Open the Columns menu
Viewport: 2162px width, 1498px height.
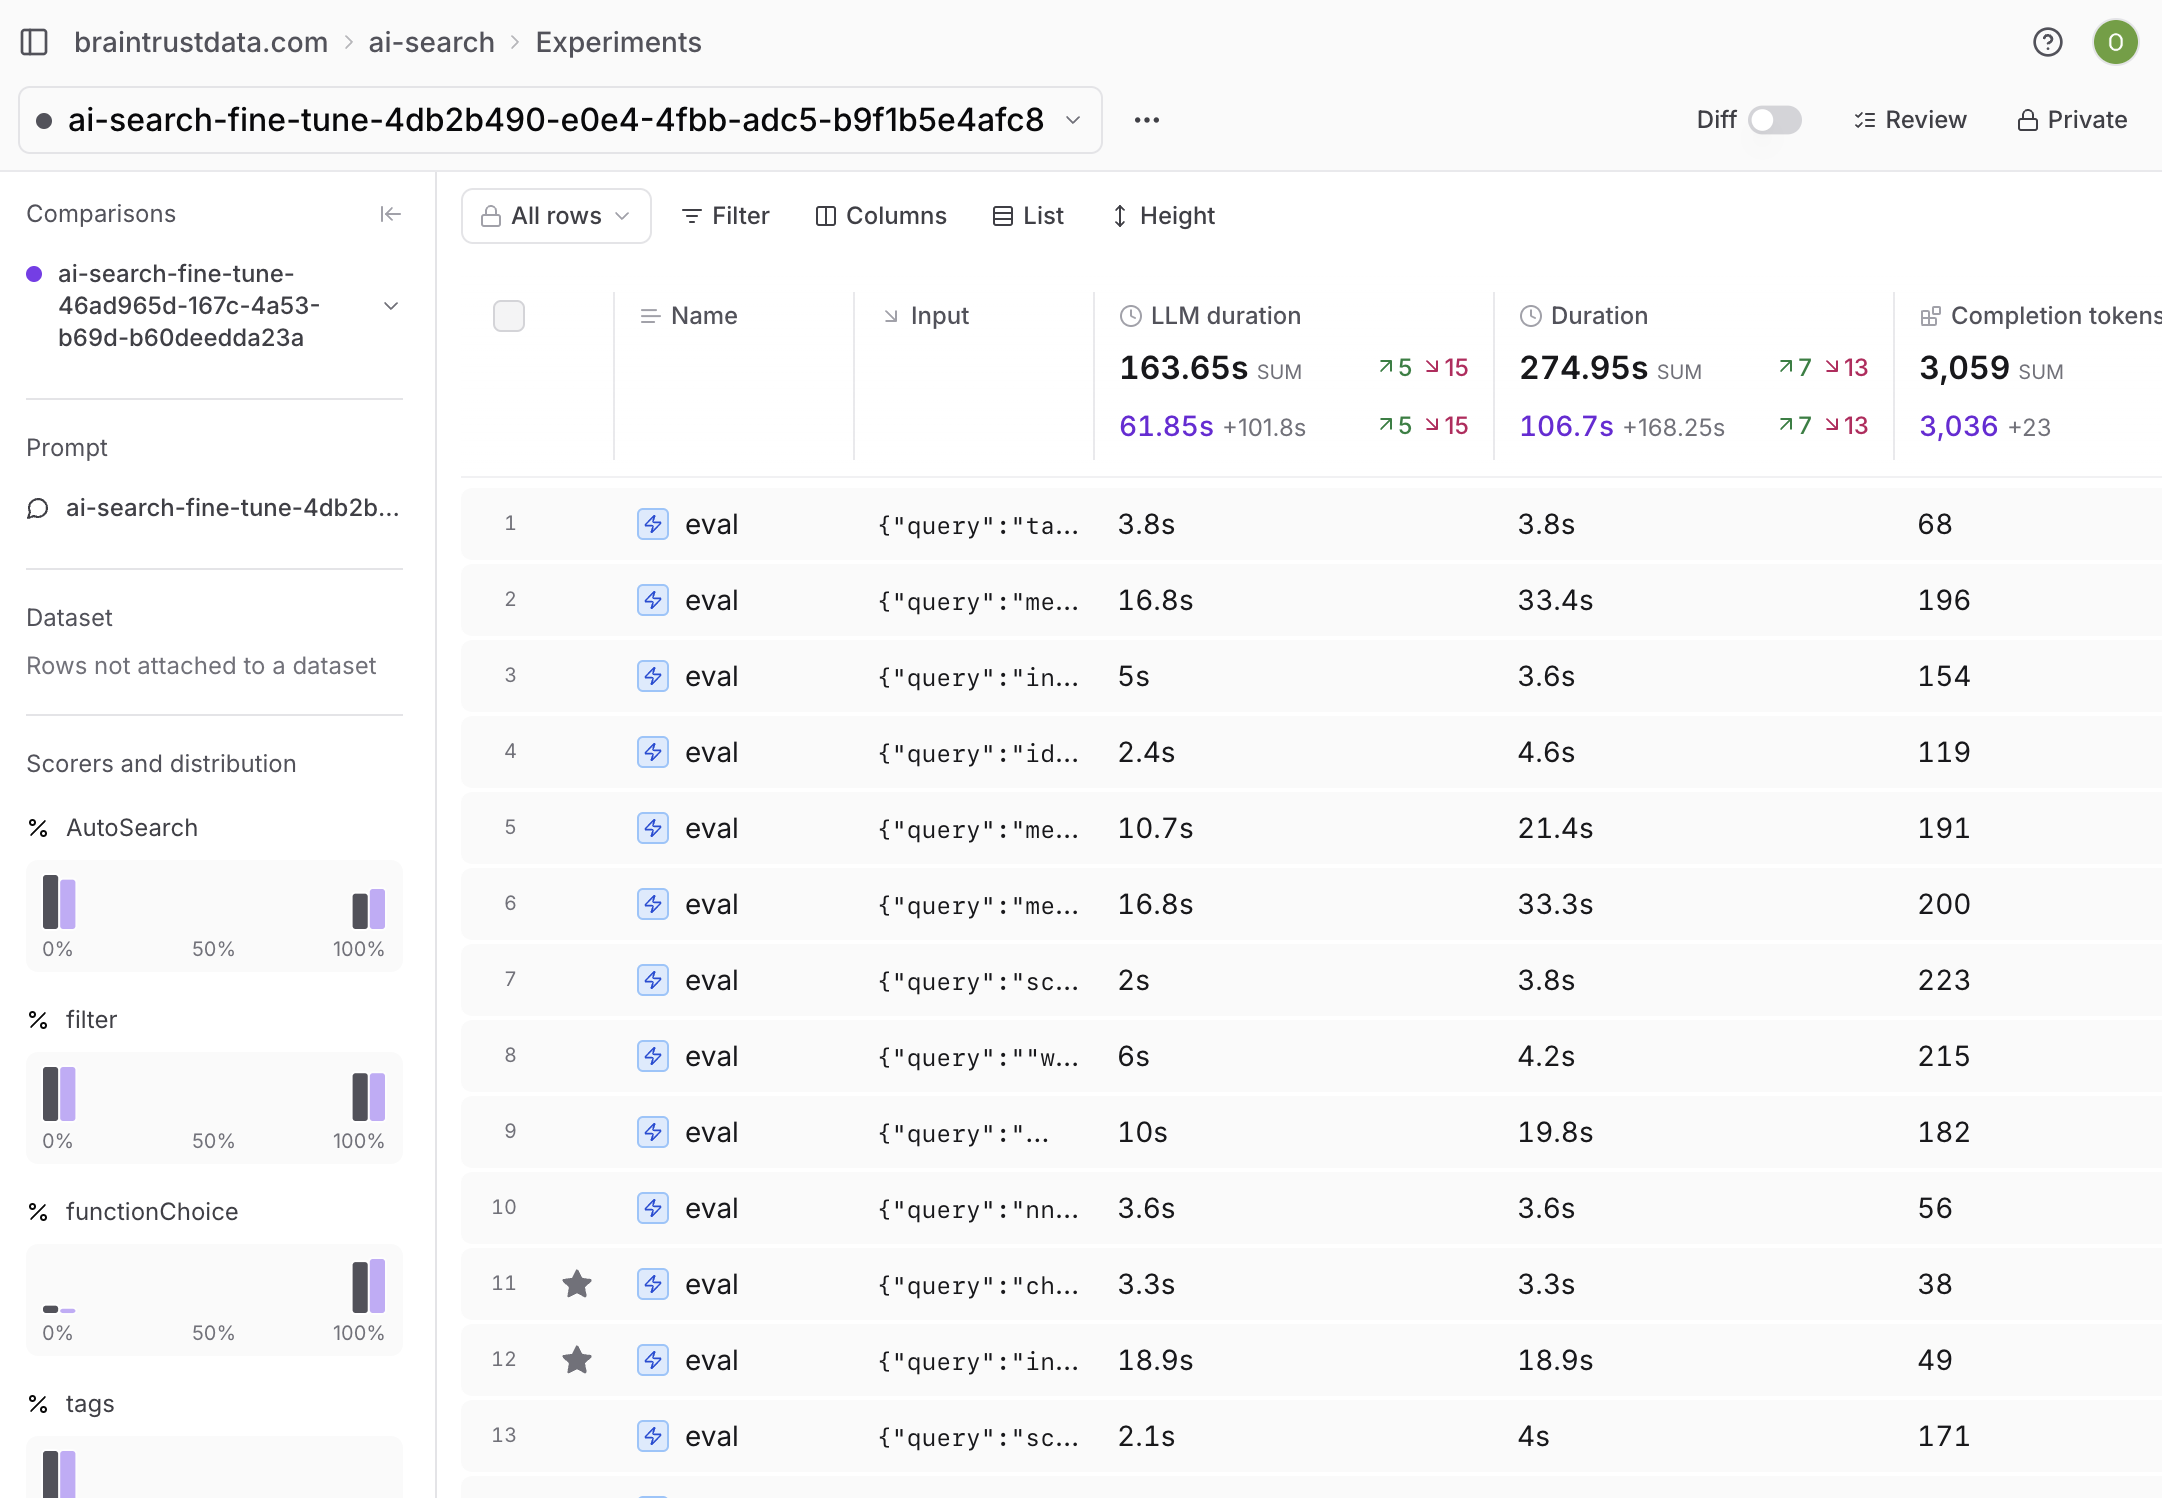pos(881,216)
